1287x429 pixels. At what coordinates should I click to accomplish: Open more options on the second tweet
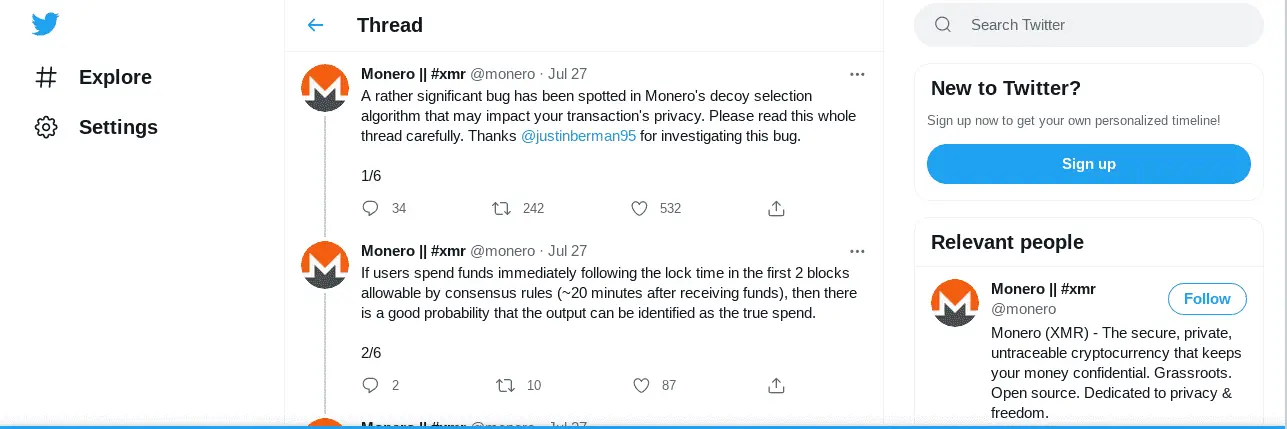point(857,251)
